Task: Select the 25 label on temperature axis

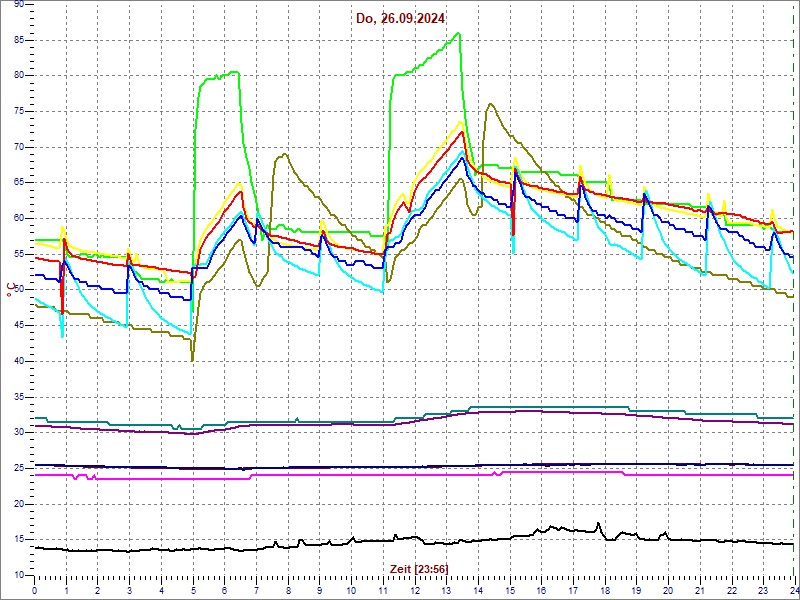Action: (19, 468)
